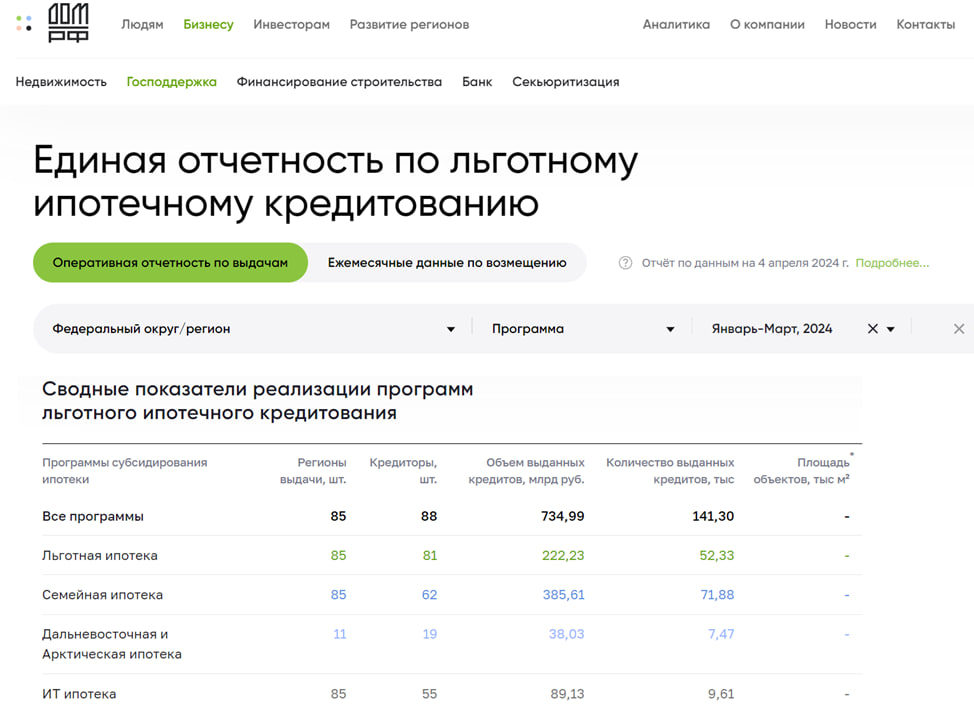Click Объем выданных кредитов column header
This screenshot has width=974, height=719.
(526, 471)
